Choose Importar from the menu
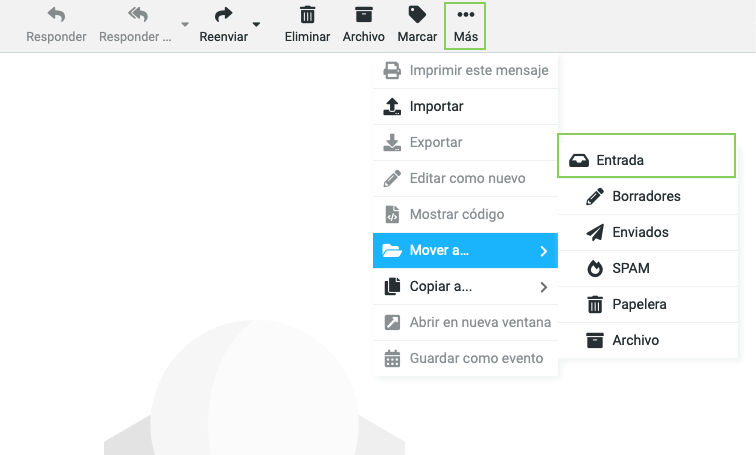Image resolution: width=756 pixels, height=455 pixels. click(465, 107)
